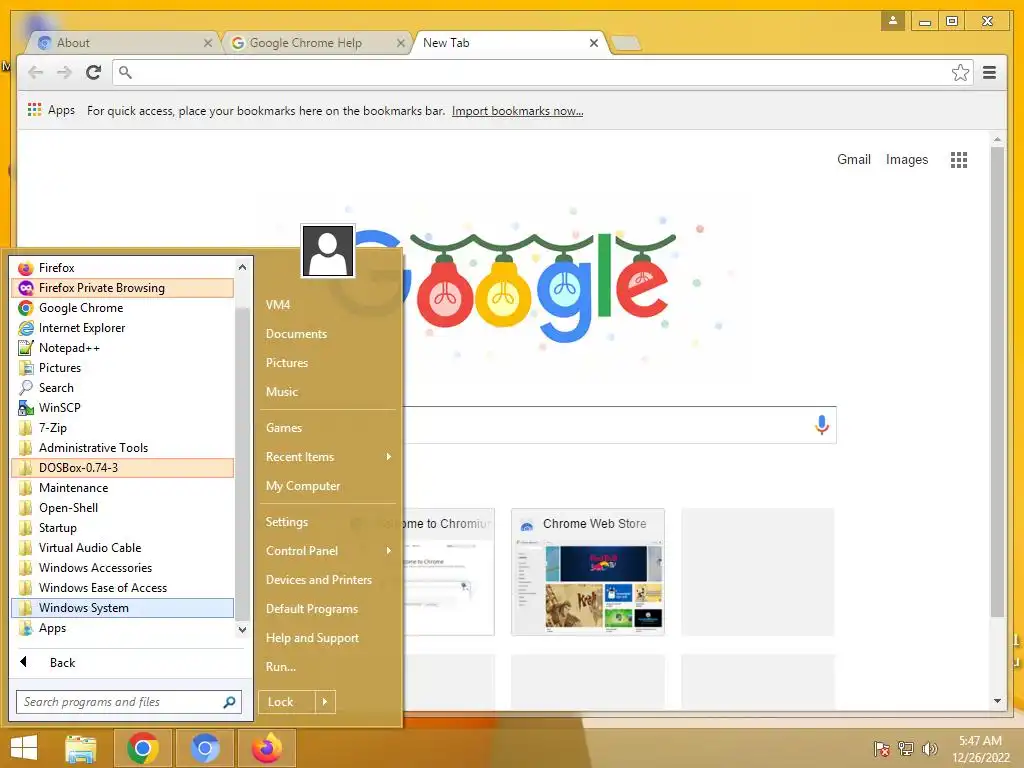Expand the 7-Zip folder
The height and width of the screenshot is (768, 1024).
tap(122, 428)
